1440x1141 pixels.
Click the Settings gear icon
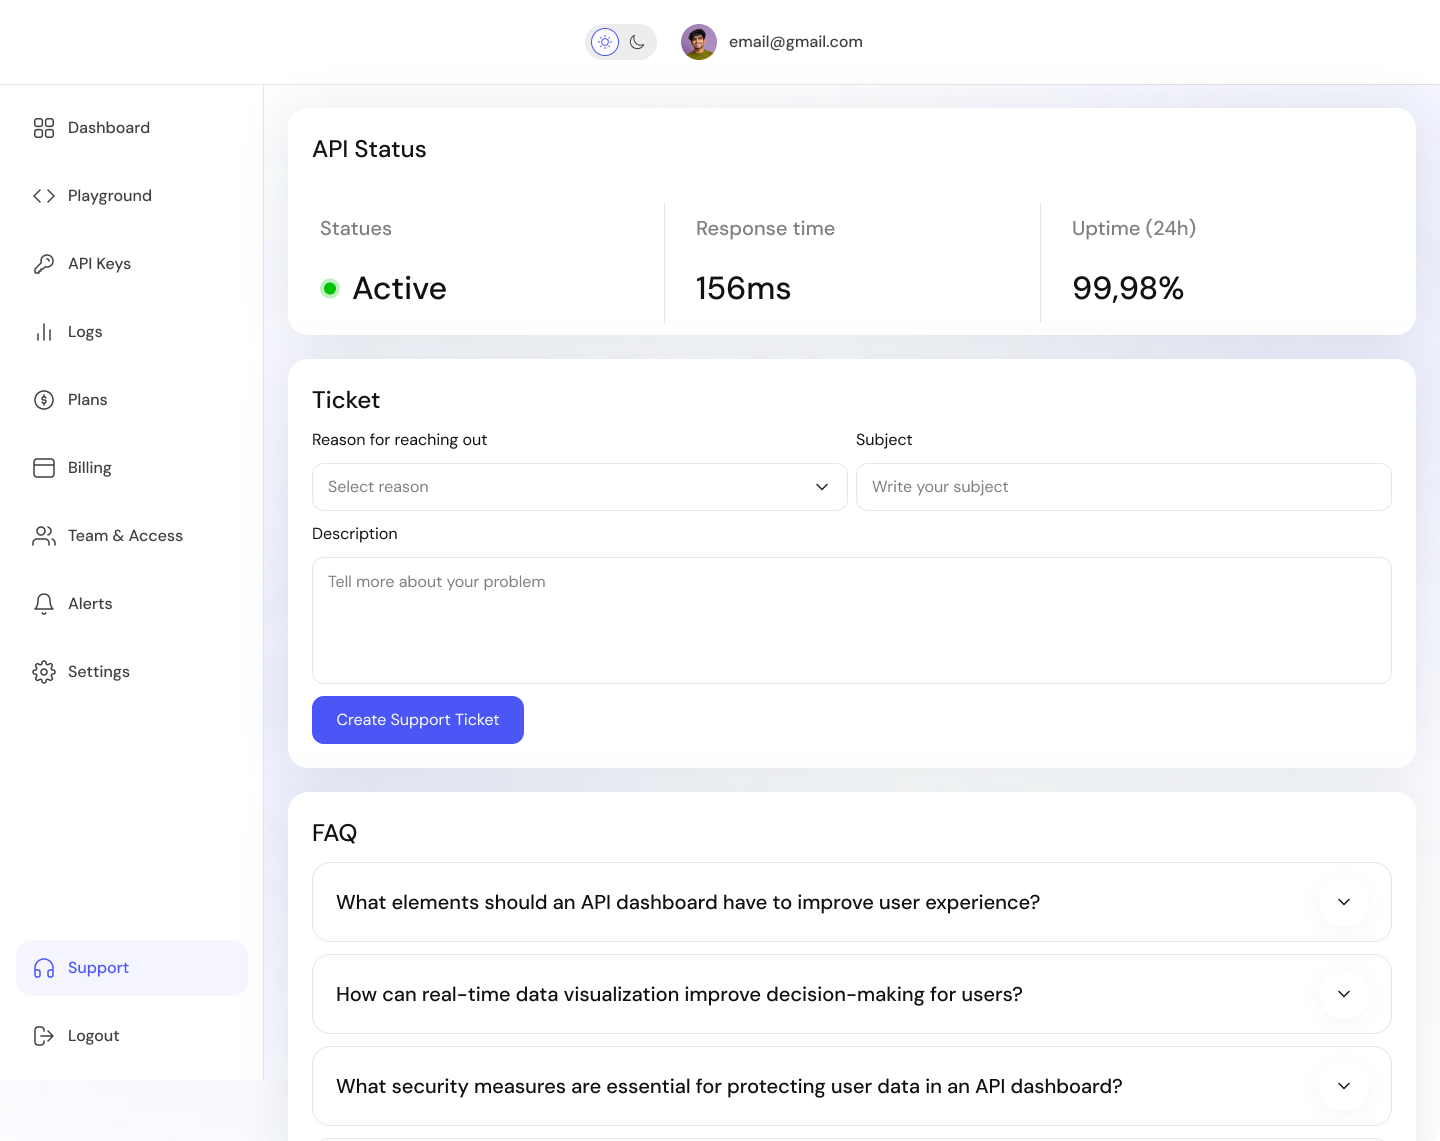click(44, 672)
